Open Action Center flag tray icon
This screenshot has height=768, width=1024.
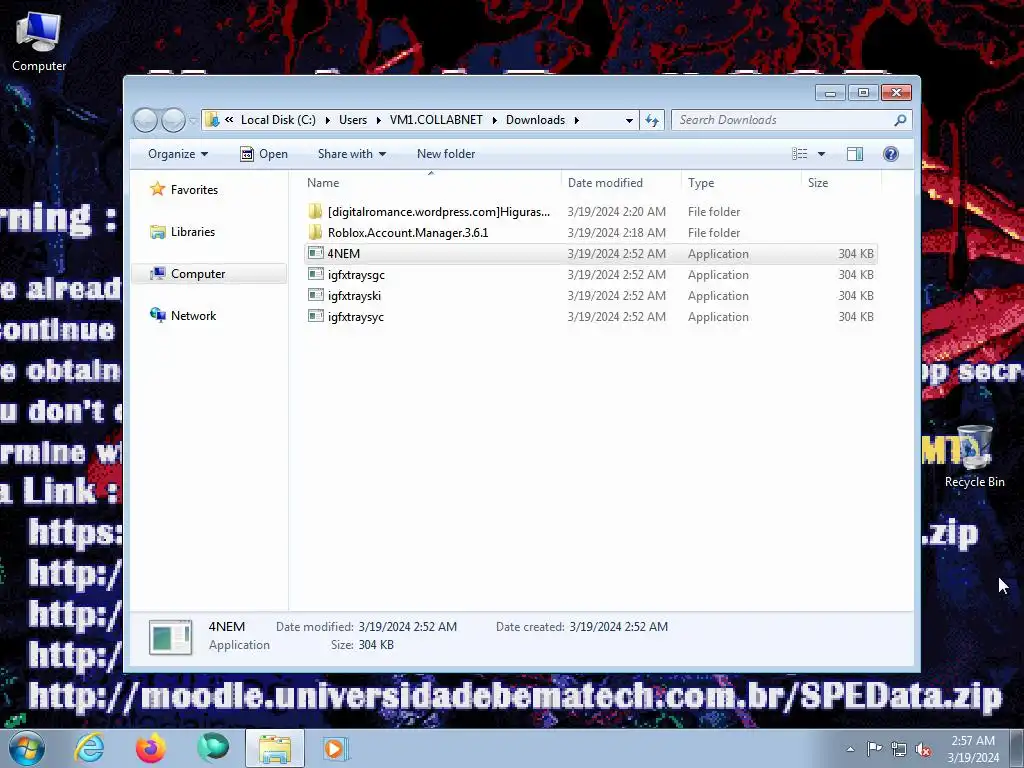point(874,749)
